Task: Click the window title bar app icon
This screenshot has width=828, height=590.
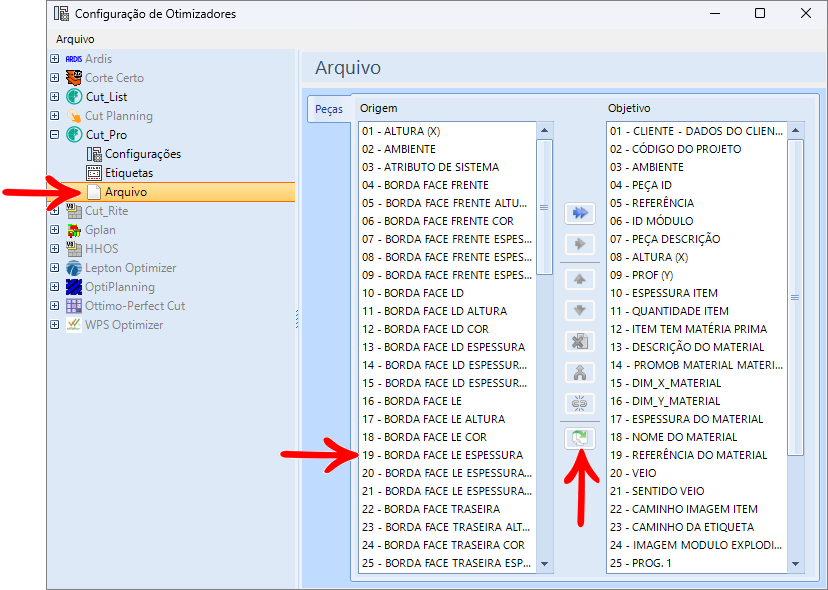Action: point(61,14)
